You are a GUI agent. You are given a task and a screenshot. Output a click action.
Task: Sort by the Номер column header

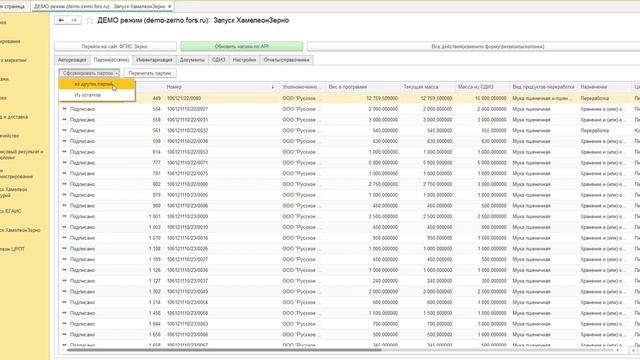[220, 87]
